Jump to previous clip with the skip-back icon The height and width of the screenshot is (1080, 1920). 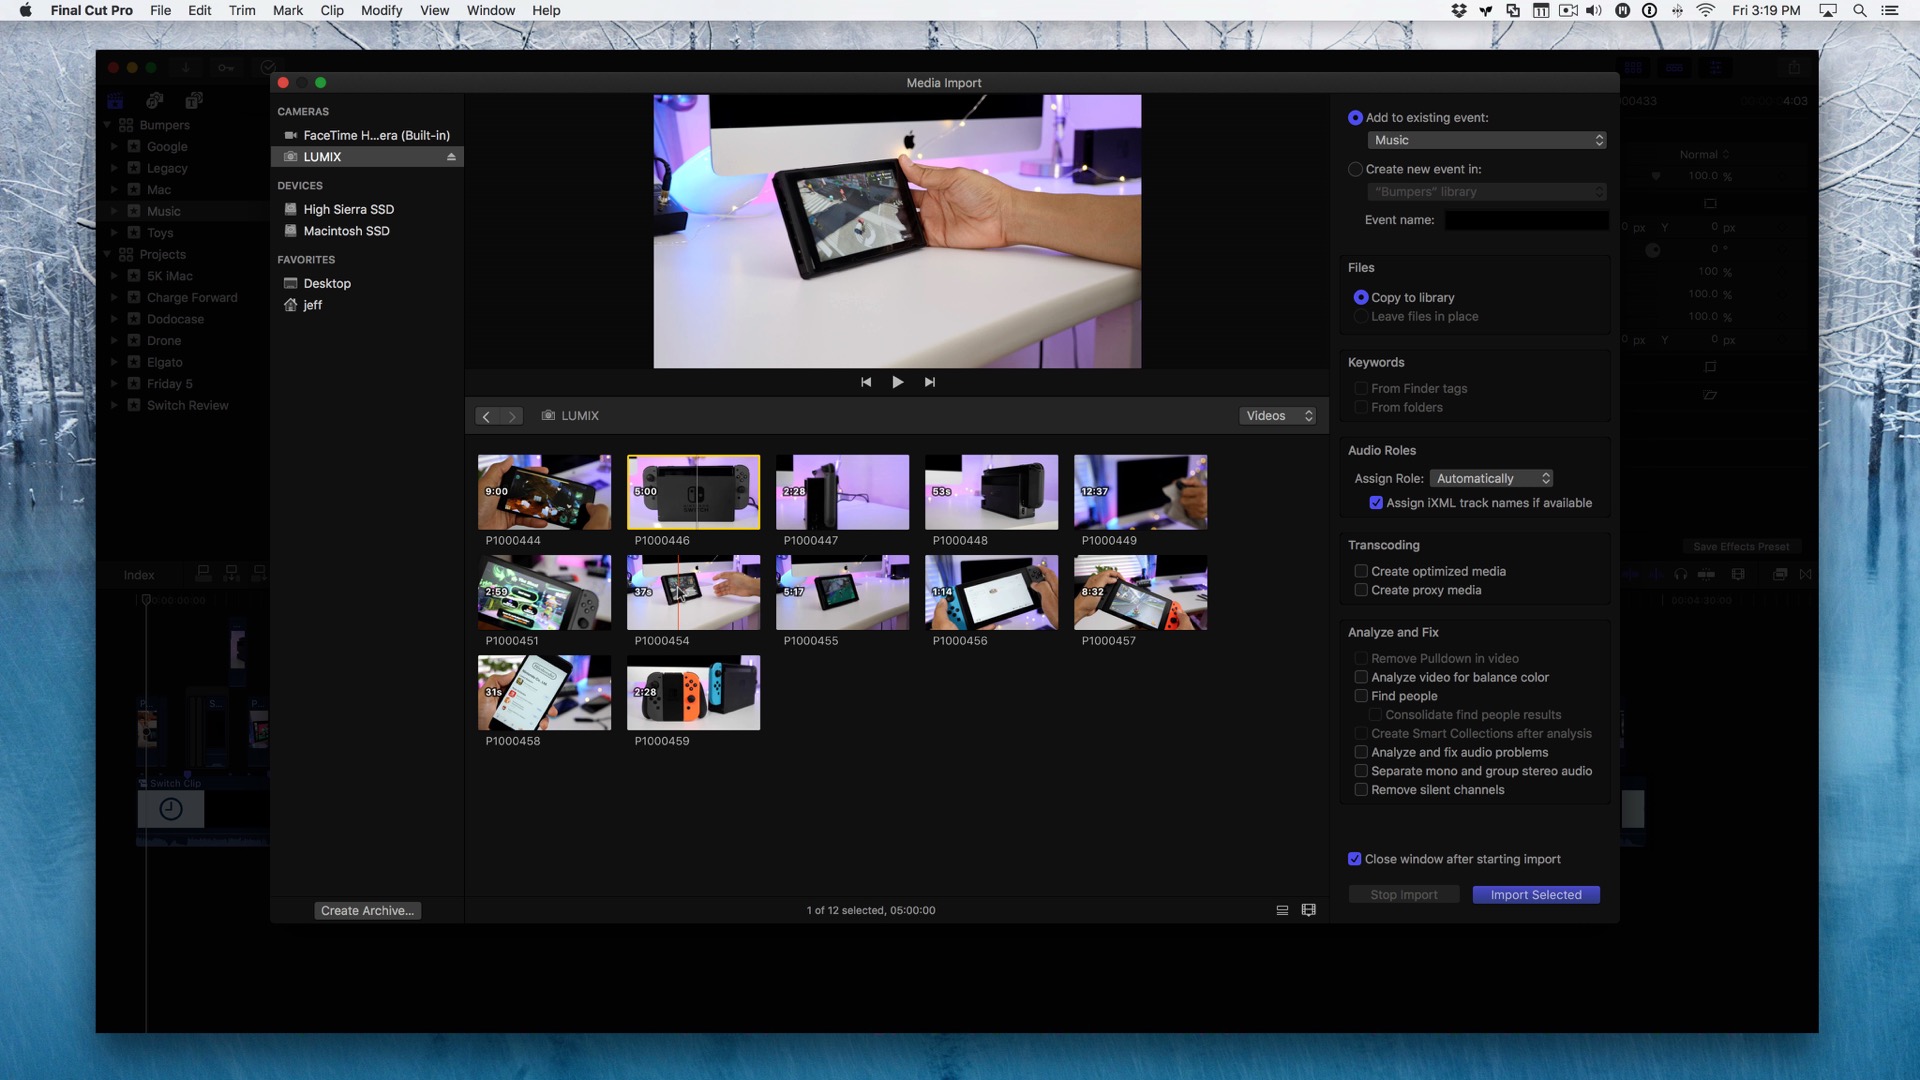click(866, 382)
